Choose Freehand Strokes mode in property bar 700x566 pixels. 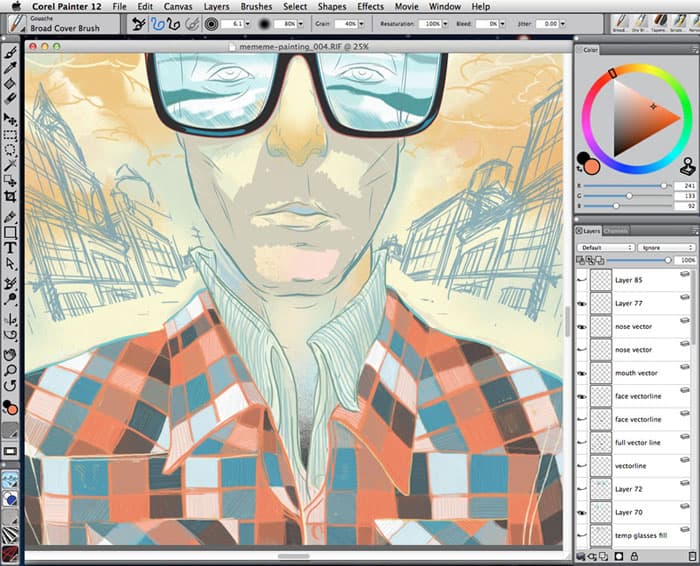point(157,24)
